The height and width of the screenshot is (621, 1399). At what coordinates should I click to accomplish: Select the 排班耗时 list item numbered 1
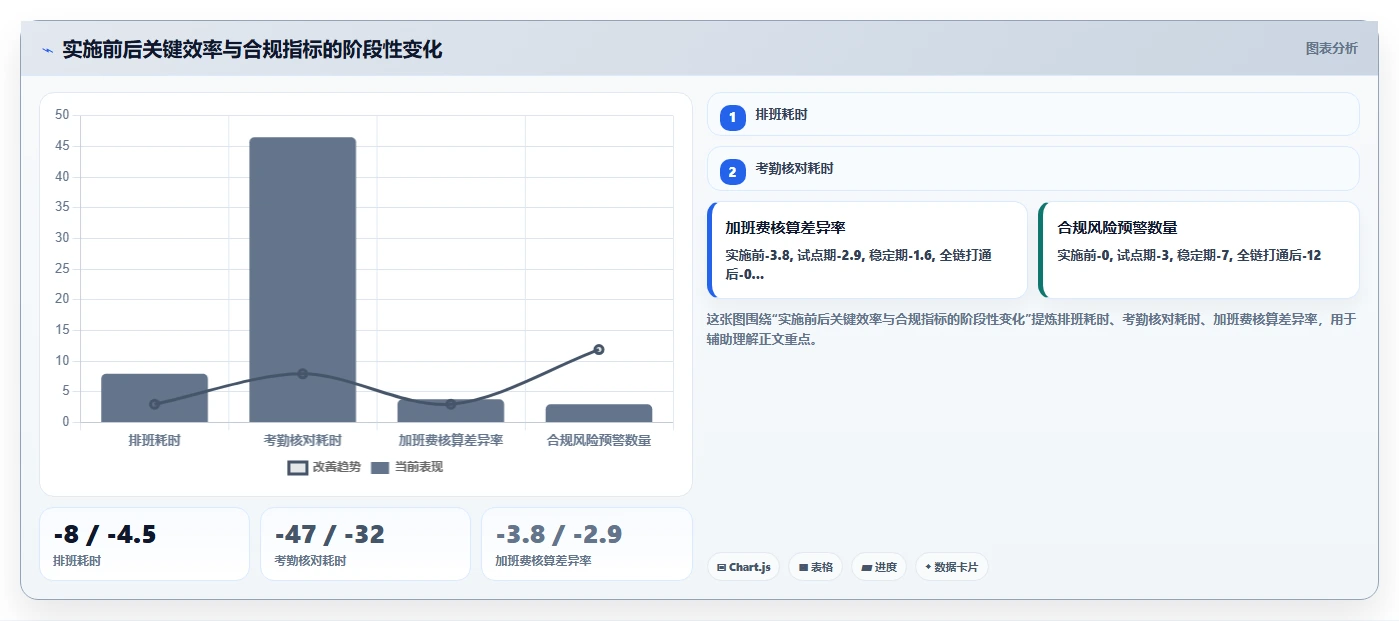coord(1033,114)
